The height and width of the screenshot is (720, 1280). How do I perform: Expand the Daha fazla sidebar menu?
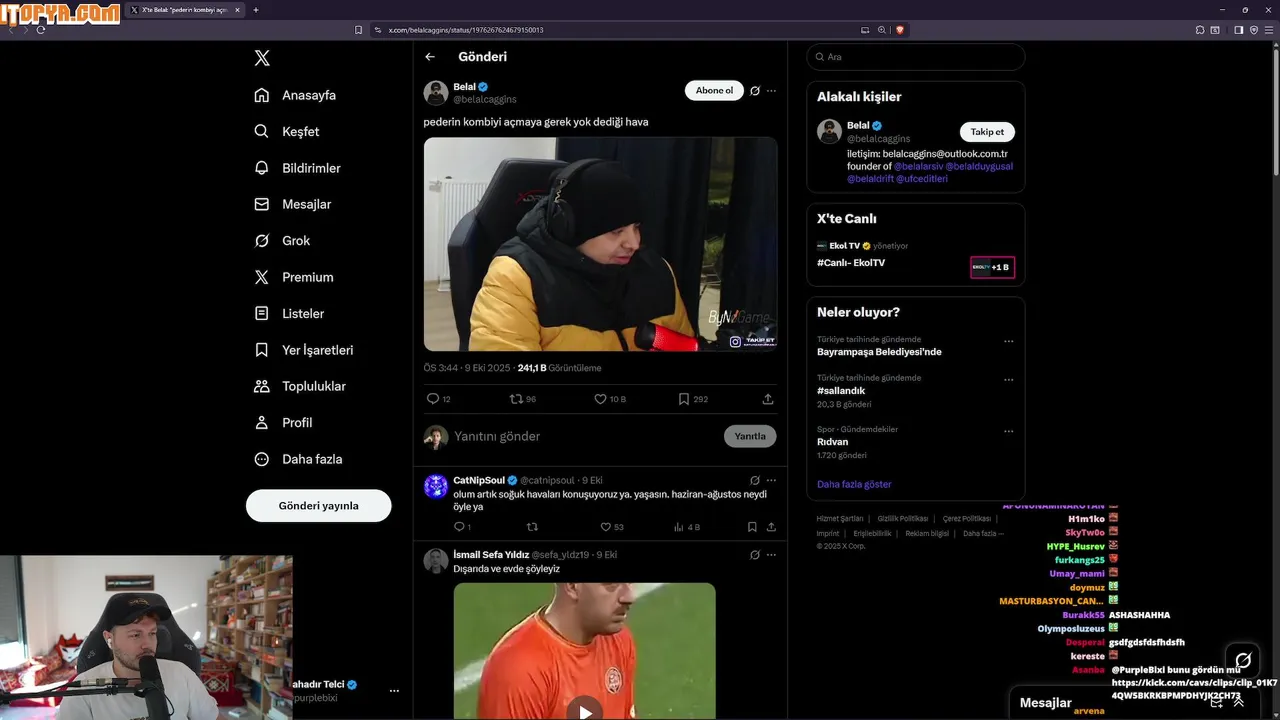(x=298, y=459)
